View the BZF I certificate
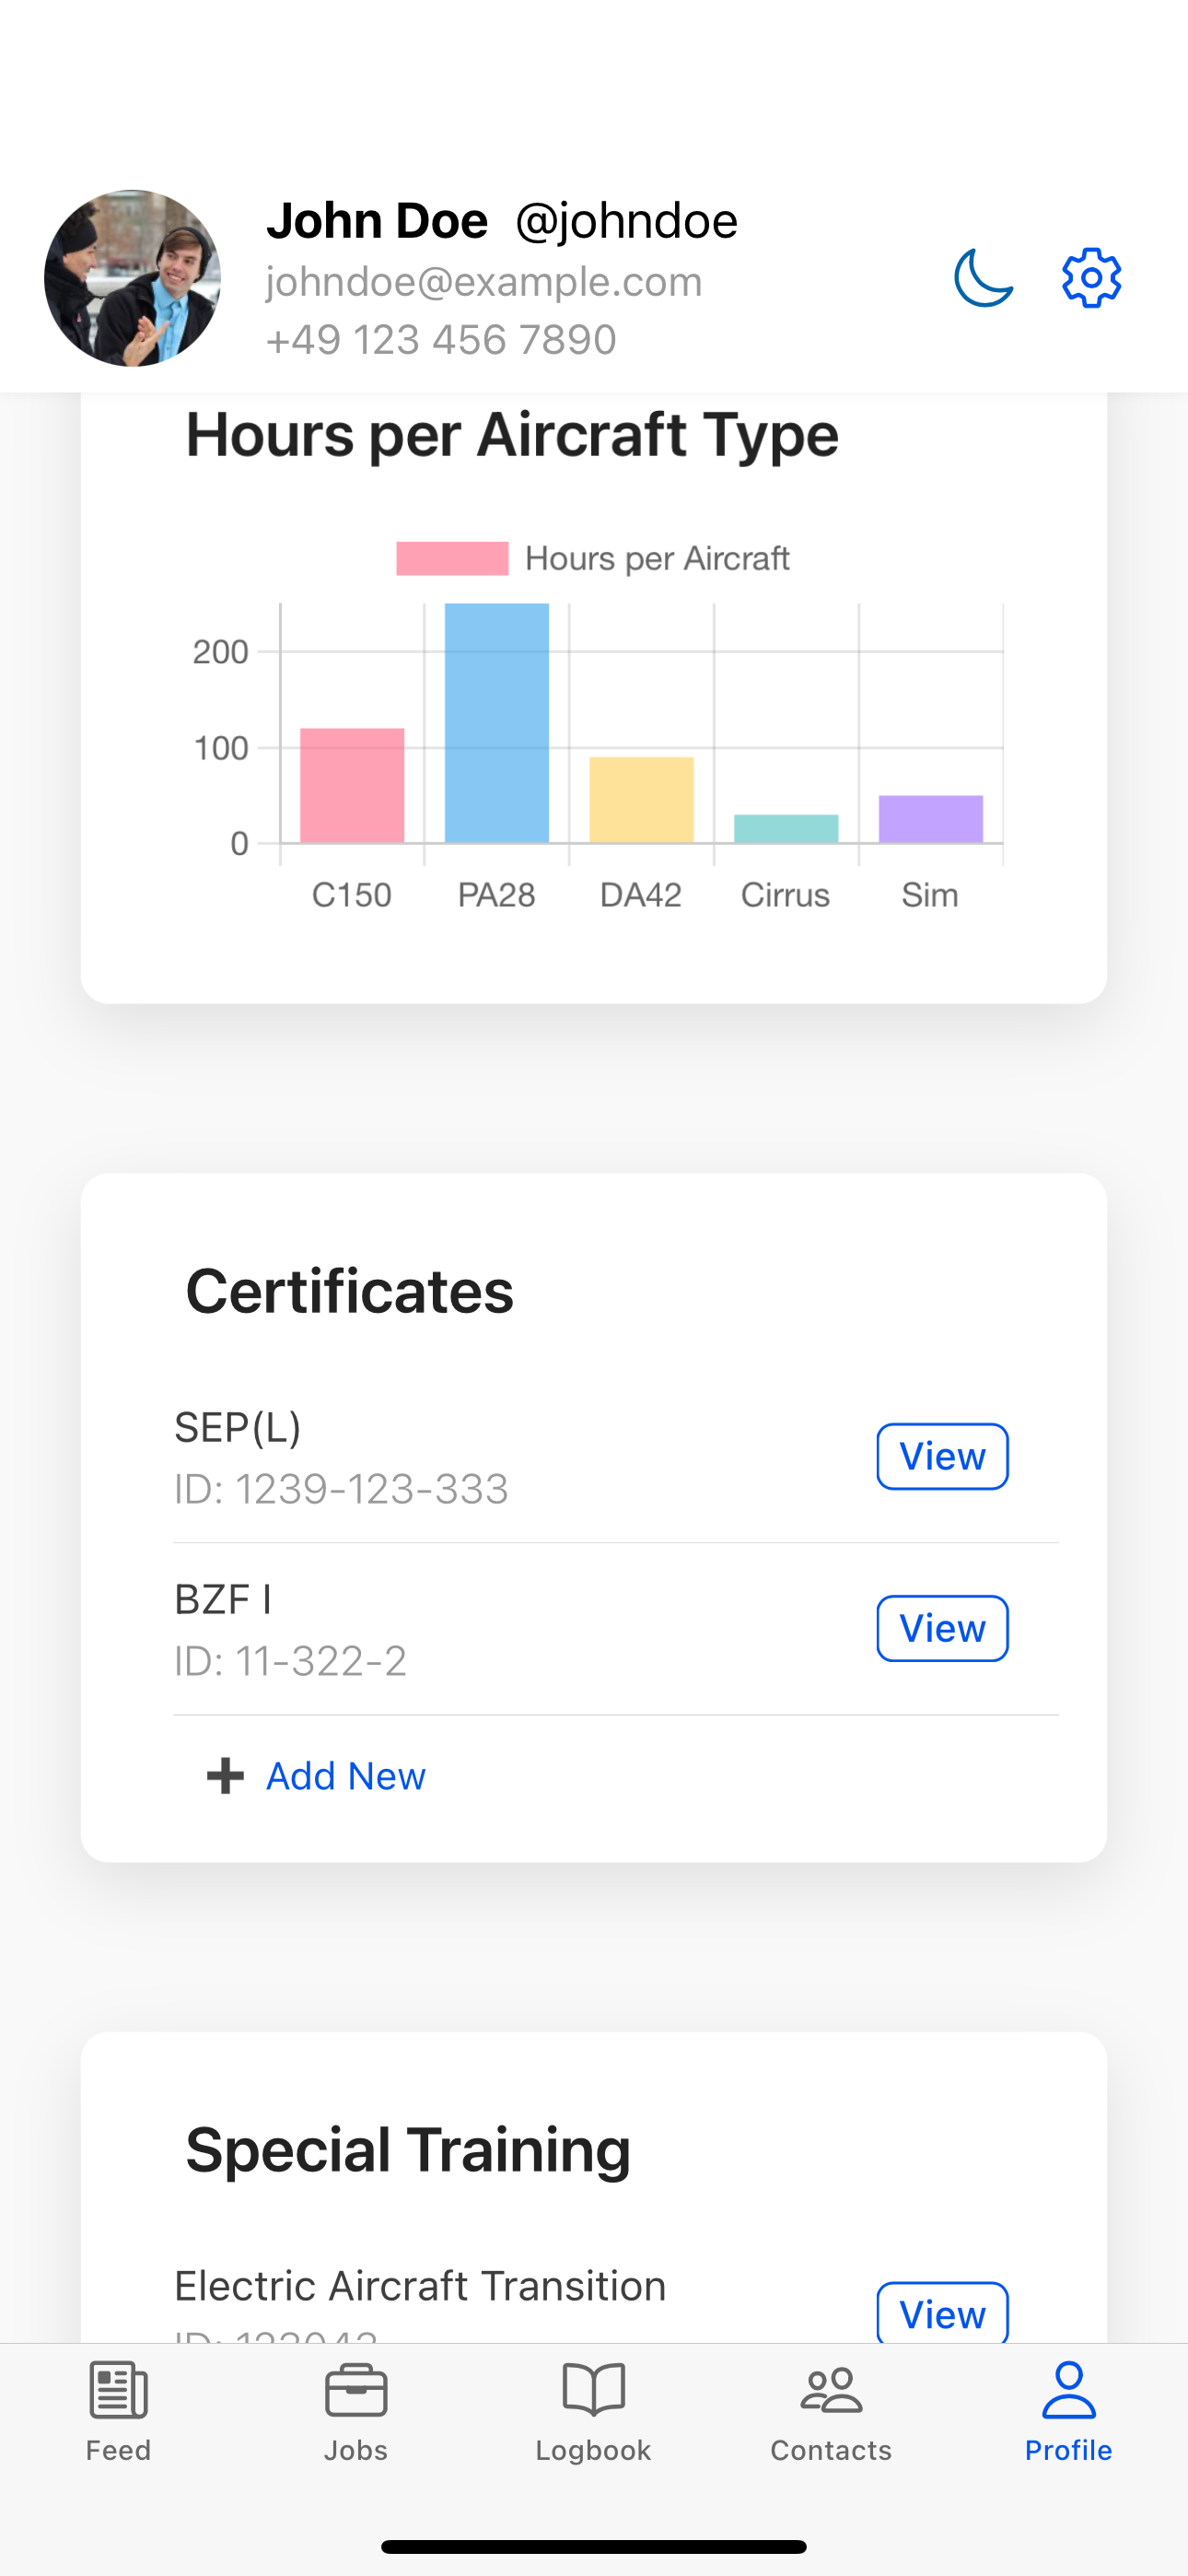The image size is (1188, 2576). pyautogui.click(x=942, y=1628)
